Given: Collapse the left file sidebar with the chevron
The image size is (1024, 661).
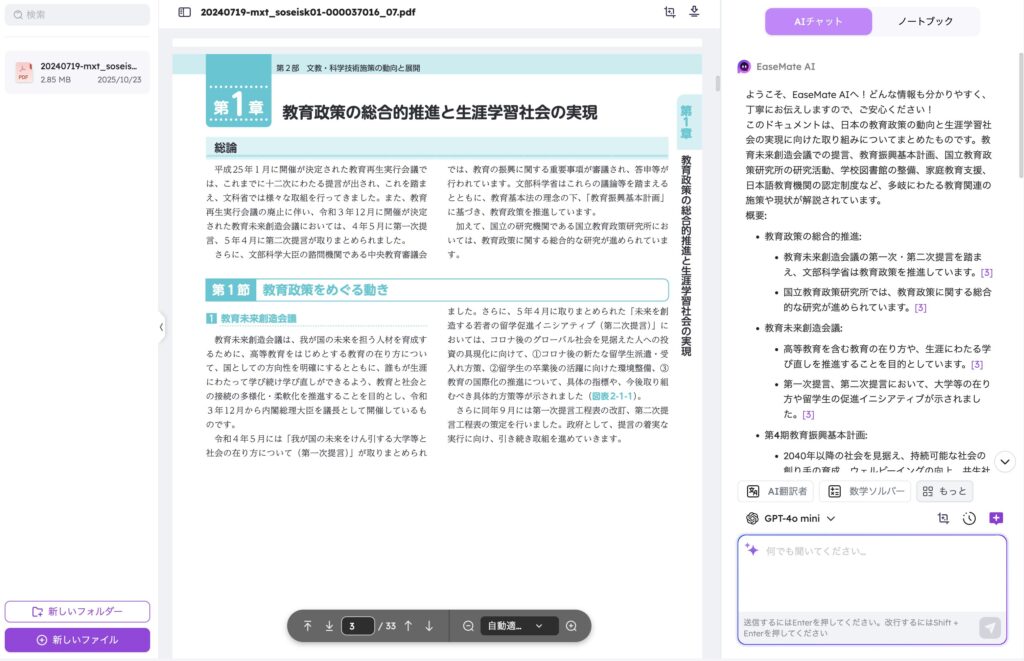Looking at the screenshot, I should [161, 326].
